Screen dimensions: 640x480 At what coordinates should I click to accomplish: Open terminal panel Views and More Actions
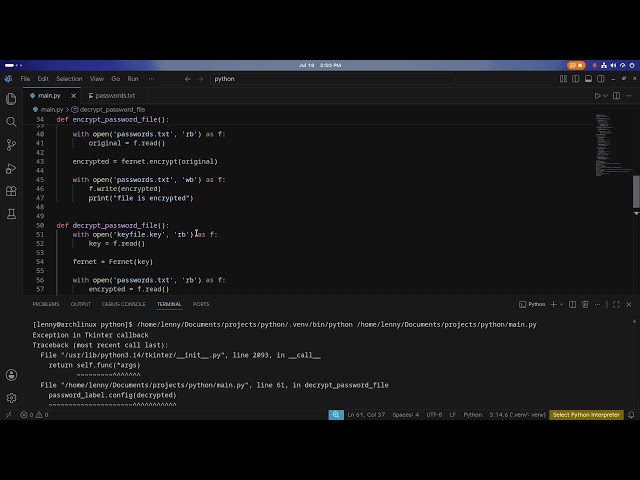coord(597,304)
